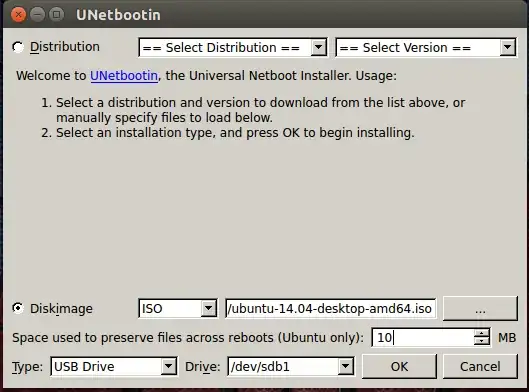
Task: Maximize the UNetbootin window
Action: (57, 15)
